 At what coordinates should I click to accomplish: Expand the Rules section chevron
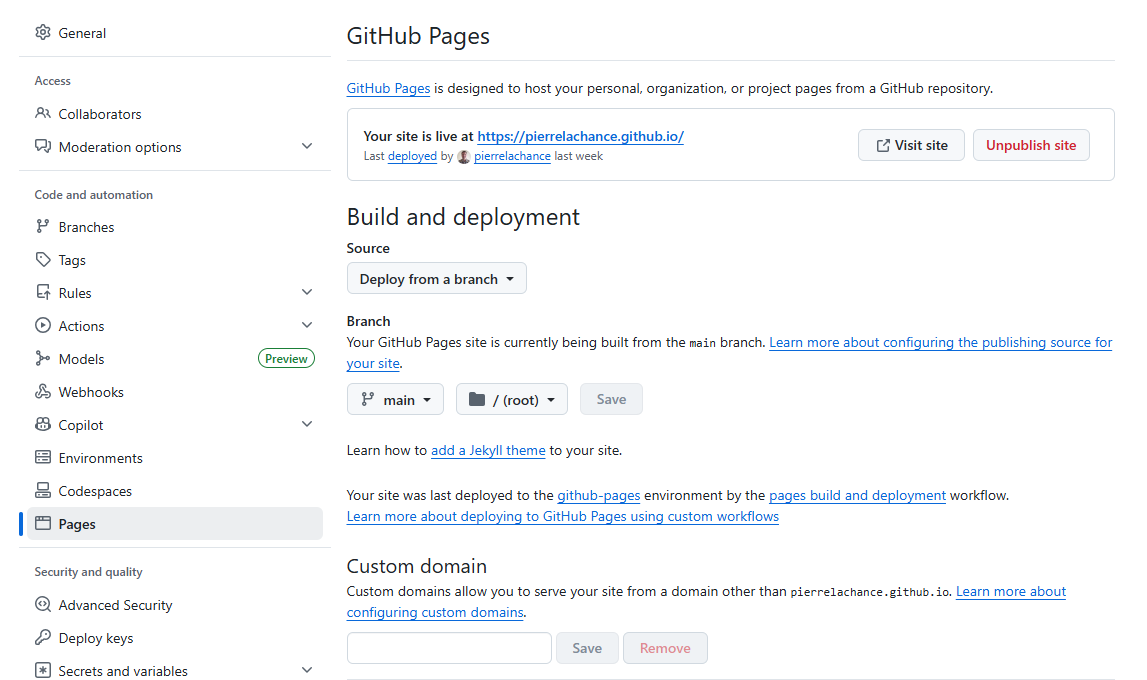(307, 292)
